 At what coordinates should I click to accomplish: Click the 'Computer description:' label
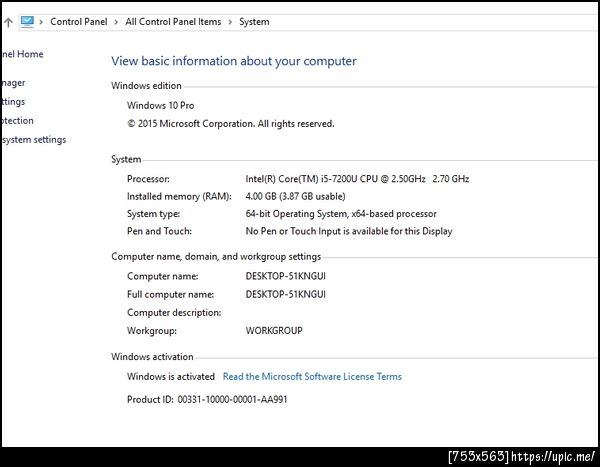tap(174, 313)
